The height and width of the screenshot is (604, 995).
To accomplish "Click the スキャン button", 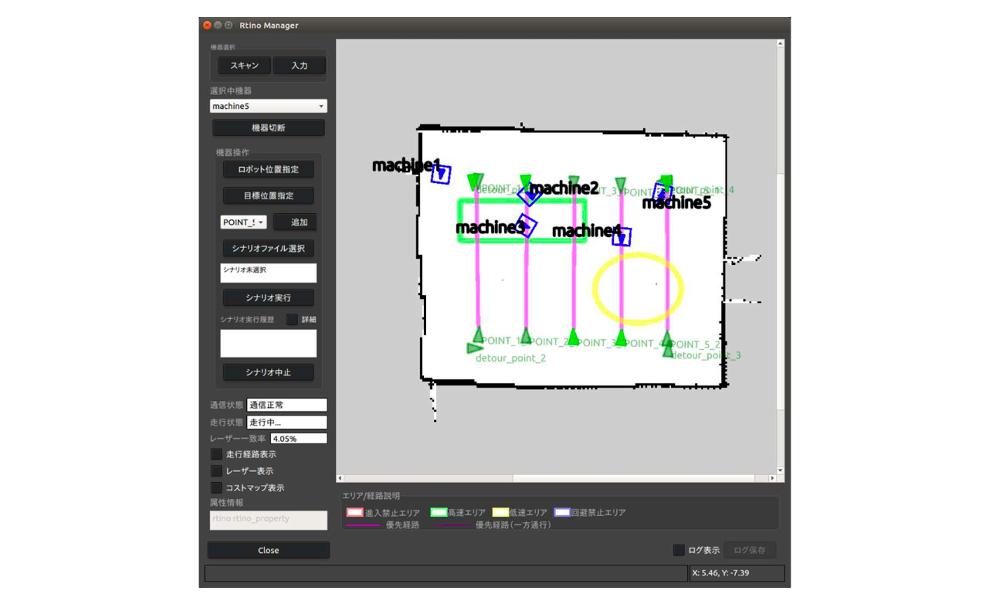I will (x=244, y=65).
